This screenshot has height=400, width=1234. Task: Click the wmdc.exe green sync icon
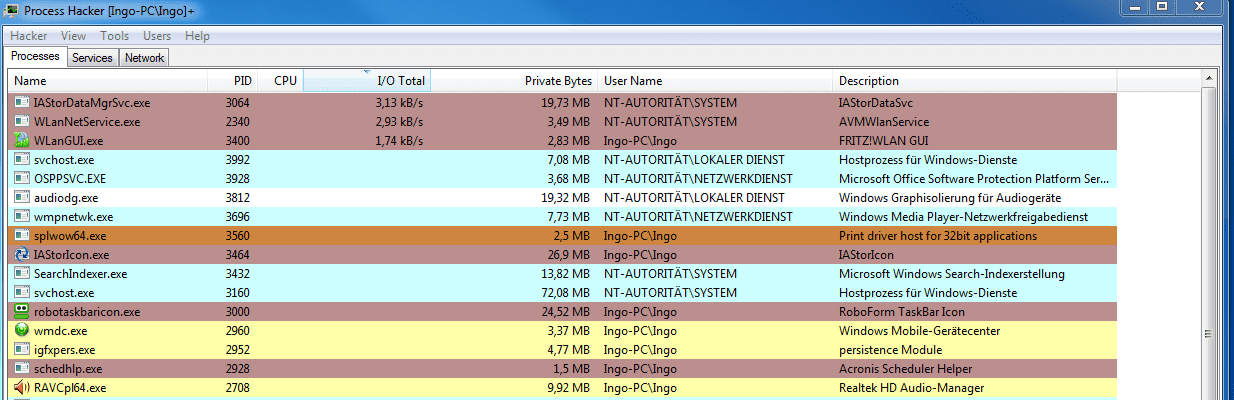coord(23,330)
